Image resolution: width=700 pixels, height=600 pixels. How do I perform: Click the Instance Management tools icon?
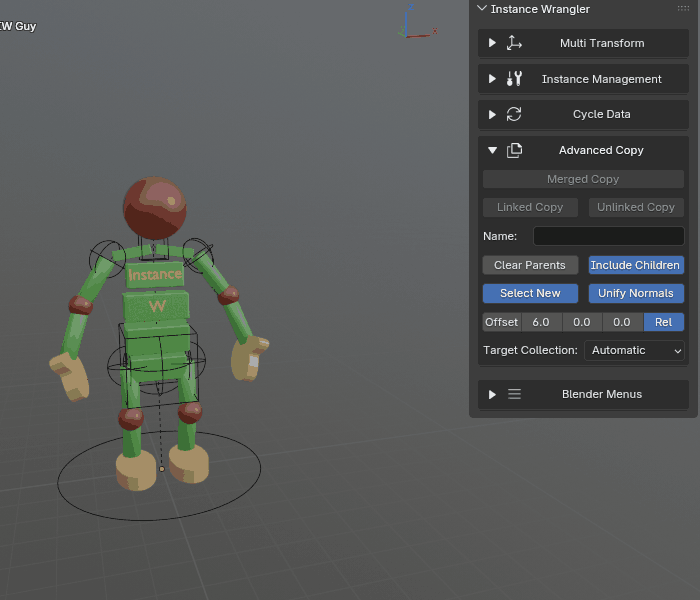(514, 79)
